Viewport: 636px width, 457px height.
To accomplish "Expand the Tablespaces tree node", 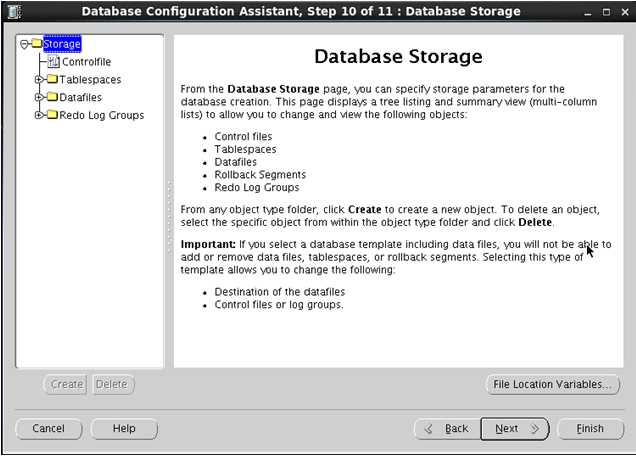I will [x=39, y=79].
